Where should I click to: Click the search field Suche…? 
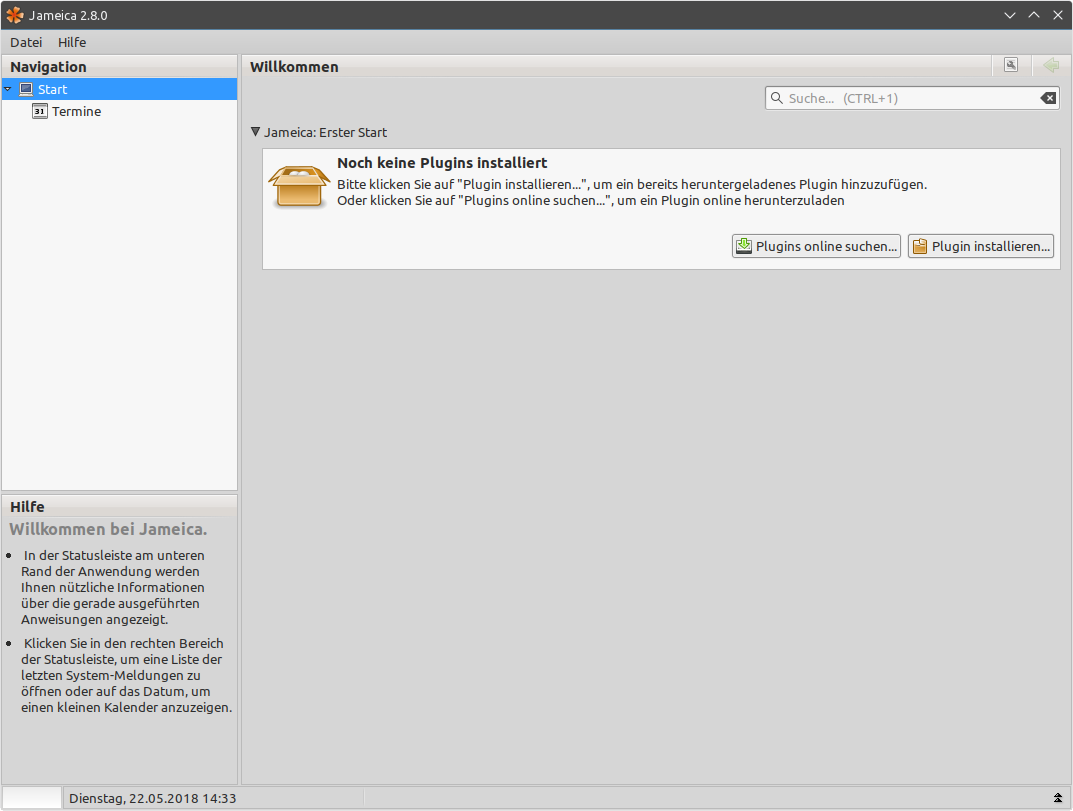tap(912, 98)
